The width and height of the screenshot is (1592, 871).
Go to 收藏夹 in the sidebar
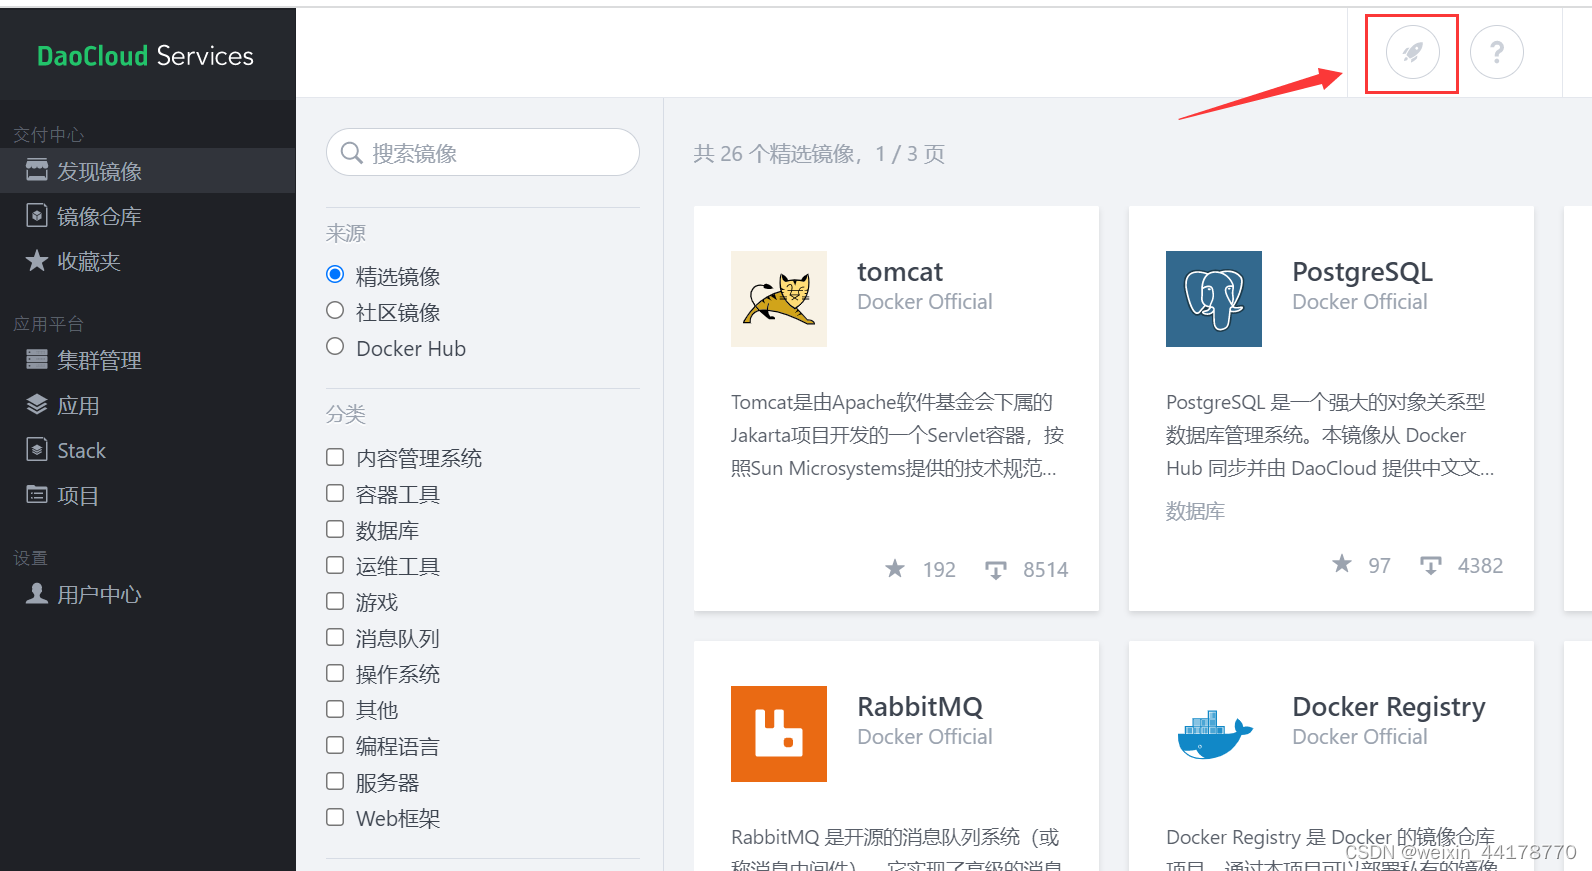(x=148, y=261)
